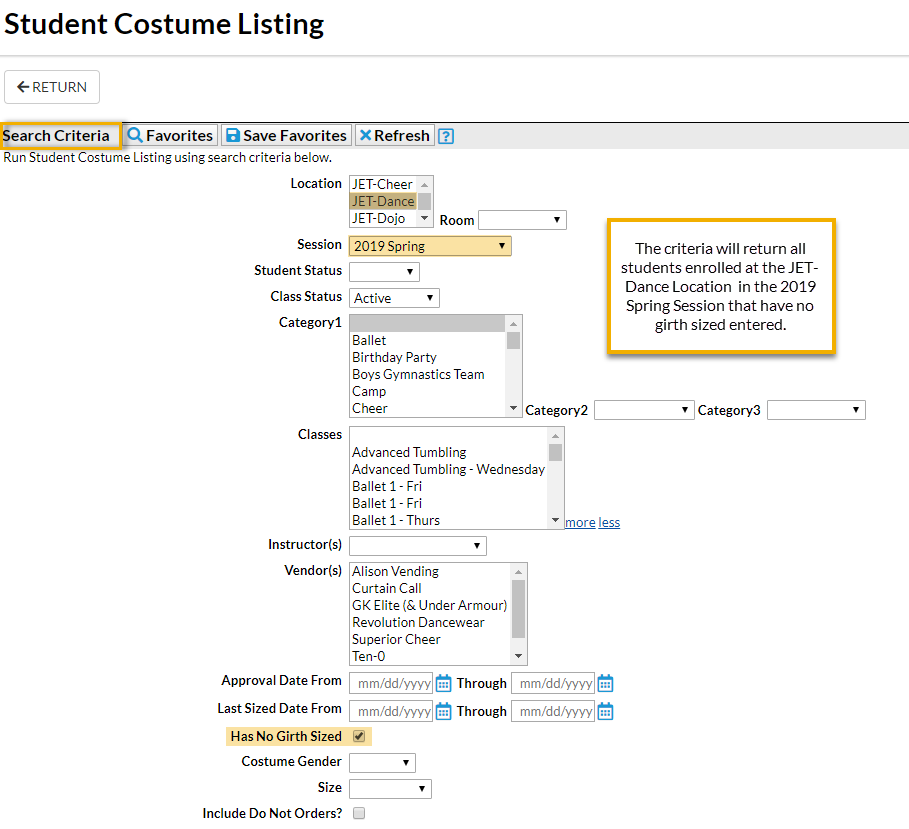Select the Search Criteria tab
The width and height of the screenshot is (909, 829).
58,136
